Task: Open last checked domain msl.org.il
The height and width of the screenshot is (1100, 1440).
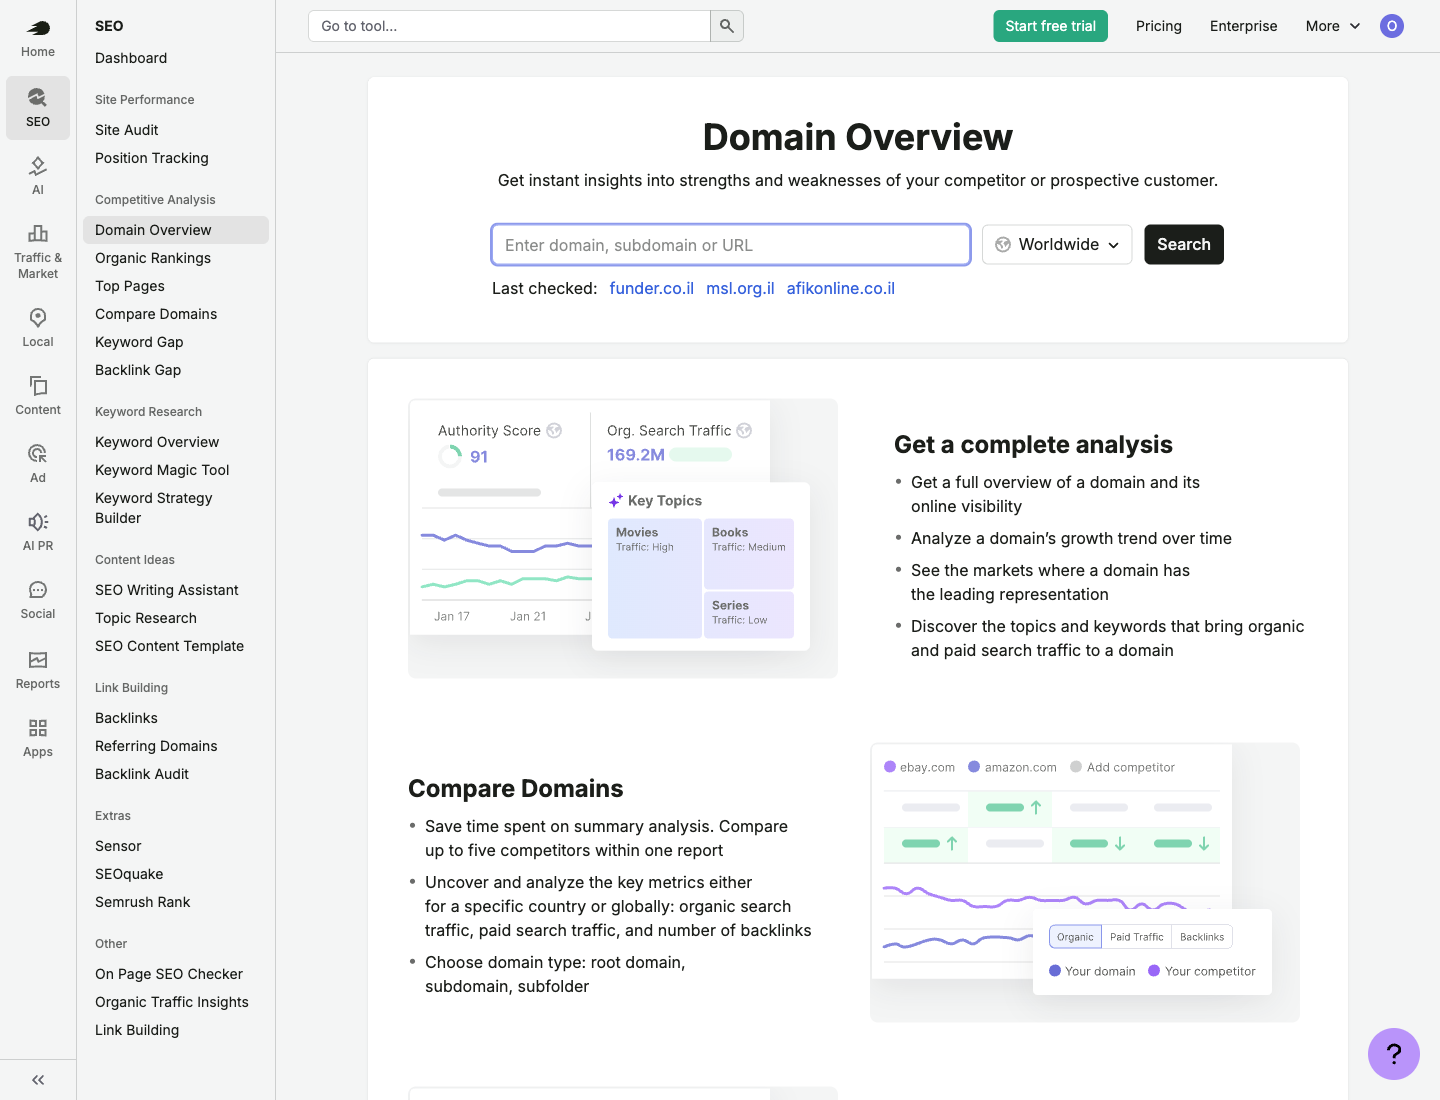Action: click(x=740, y=289)
